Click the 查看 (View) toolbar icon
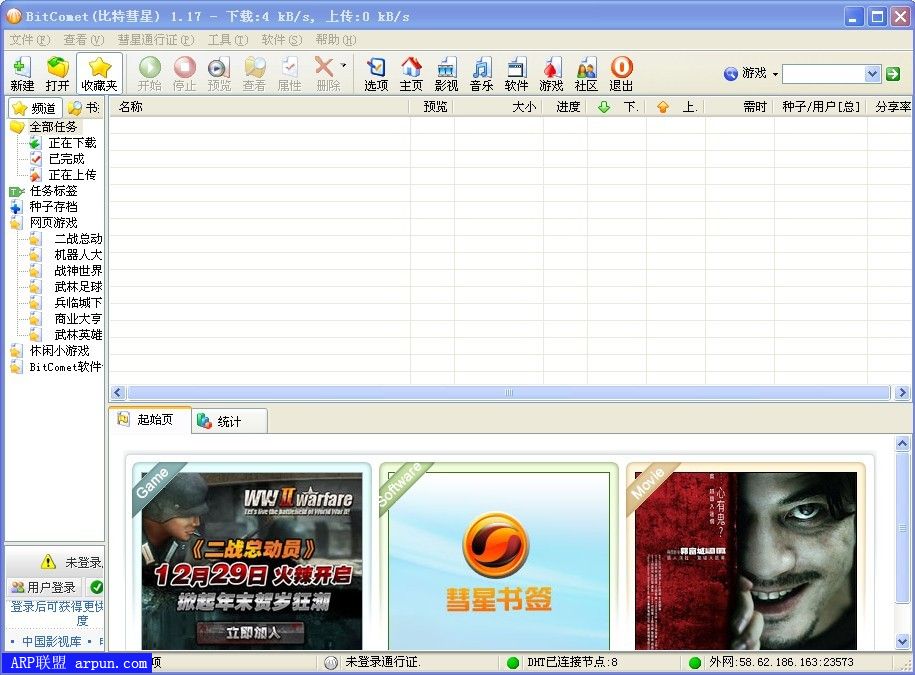Screen dimensions: 915x675 click(x=254, y=74)
